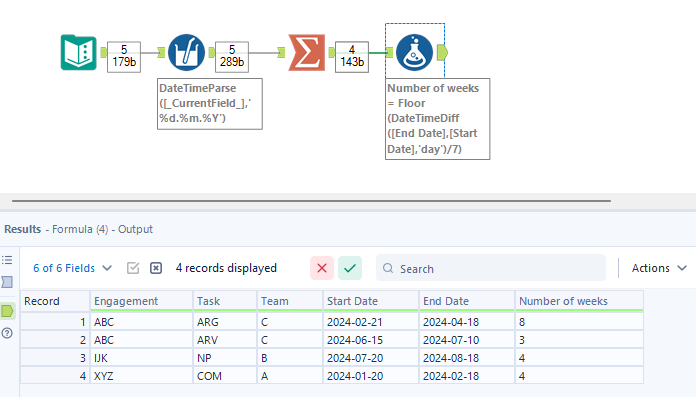Click the Text Input tool output anchor
The width and height of the screenshot is (696, 397).
tap(103, 52)
